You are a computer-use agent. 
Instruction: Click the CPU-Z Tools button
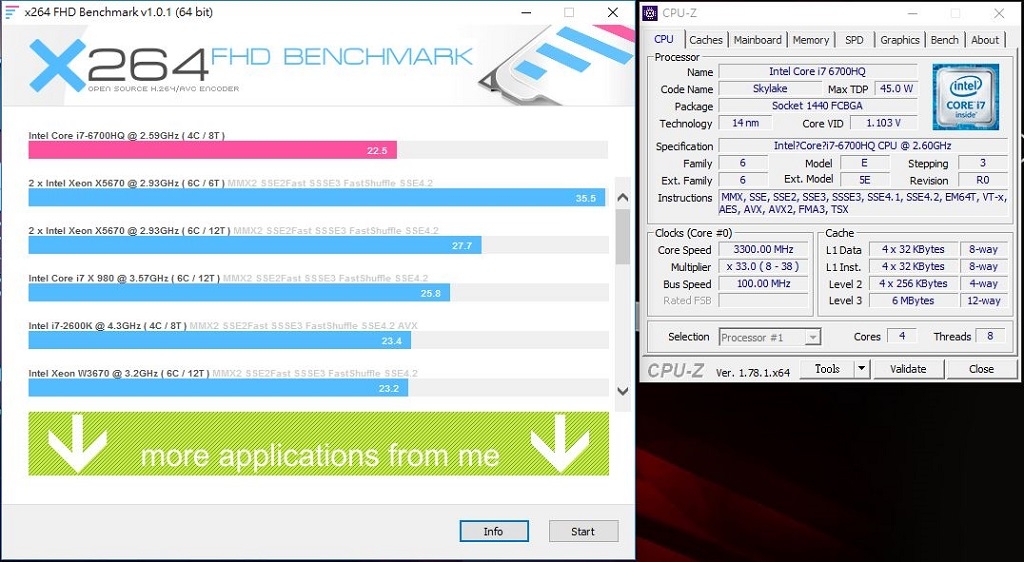827,369
